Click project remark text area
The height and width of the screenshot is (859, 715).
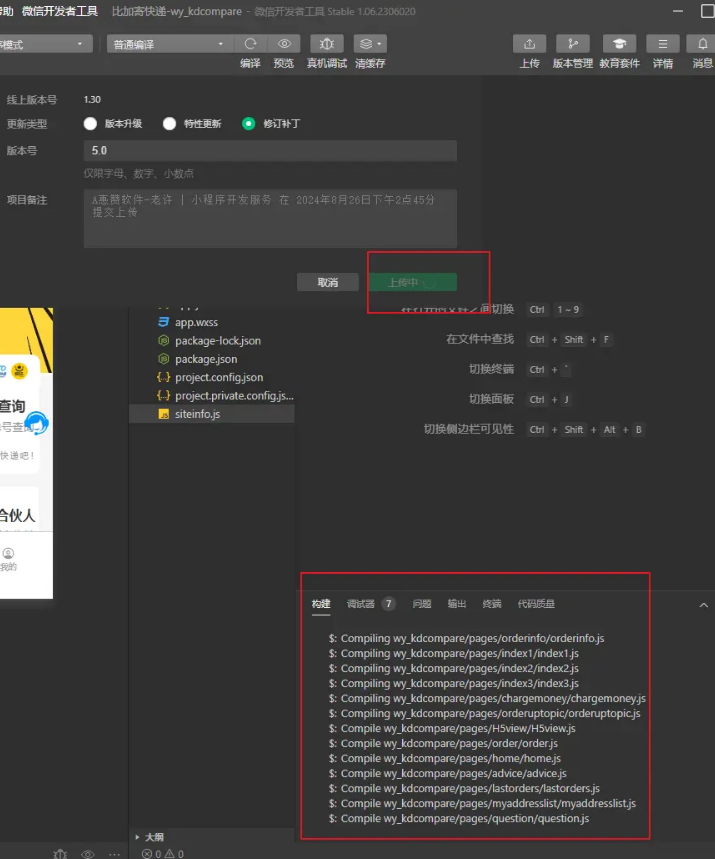(x=270, y=219)
